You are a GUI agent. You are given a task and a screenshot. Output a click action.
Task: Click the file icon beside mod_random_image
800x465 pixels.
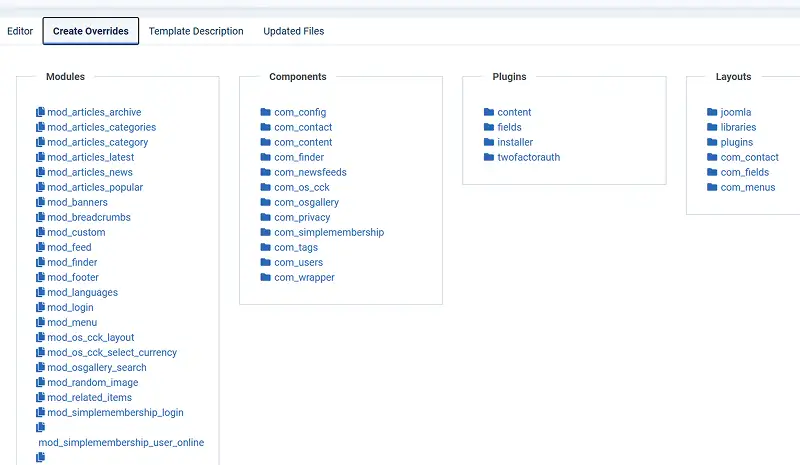click(x=40, y=382)
